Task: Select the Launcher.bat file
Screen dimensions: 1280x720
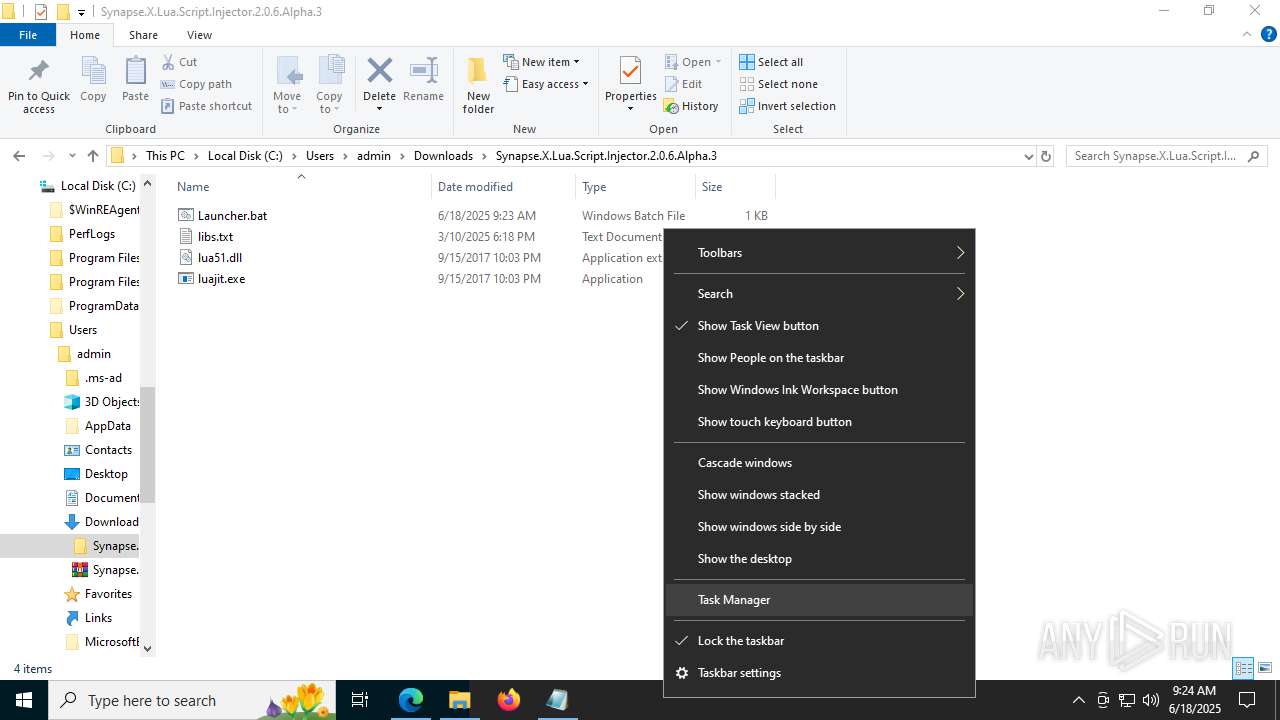Action: click(232, 216)
